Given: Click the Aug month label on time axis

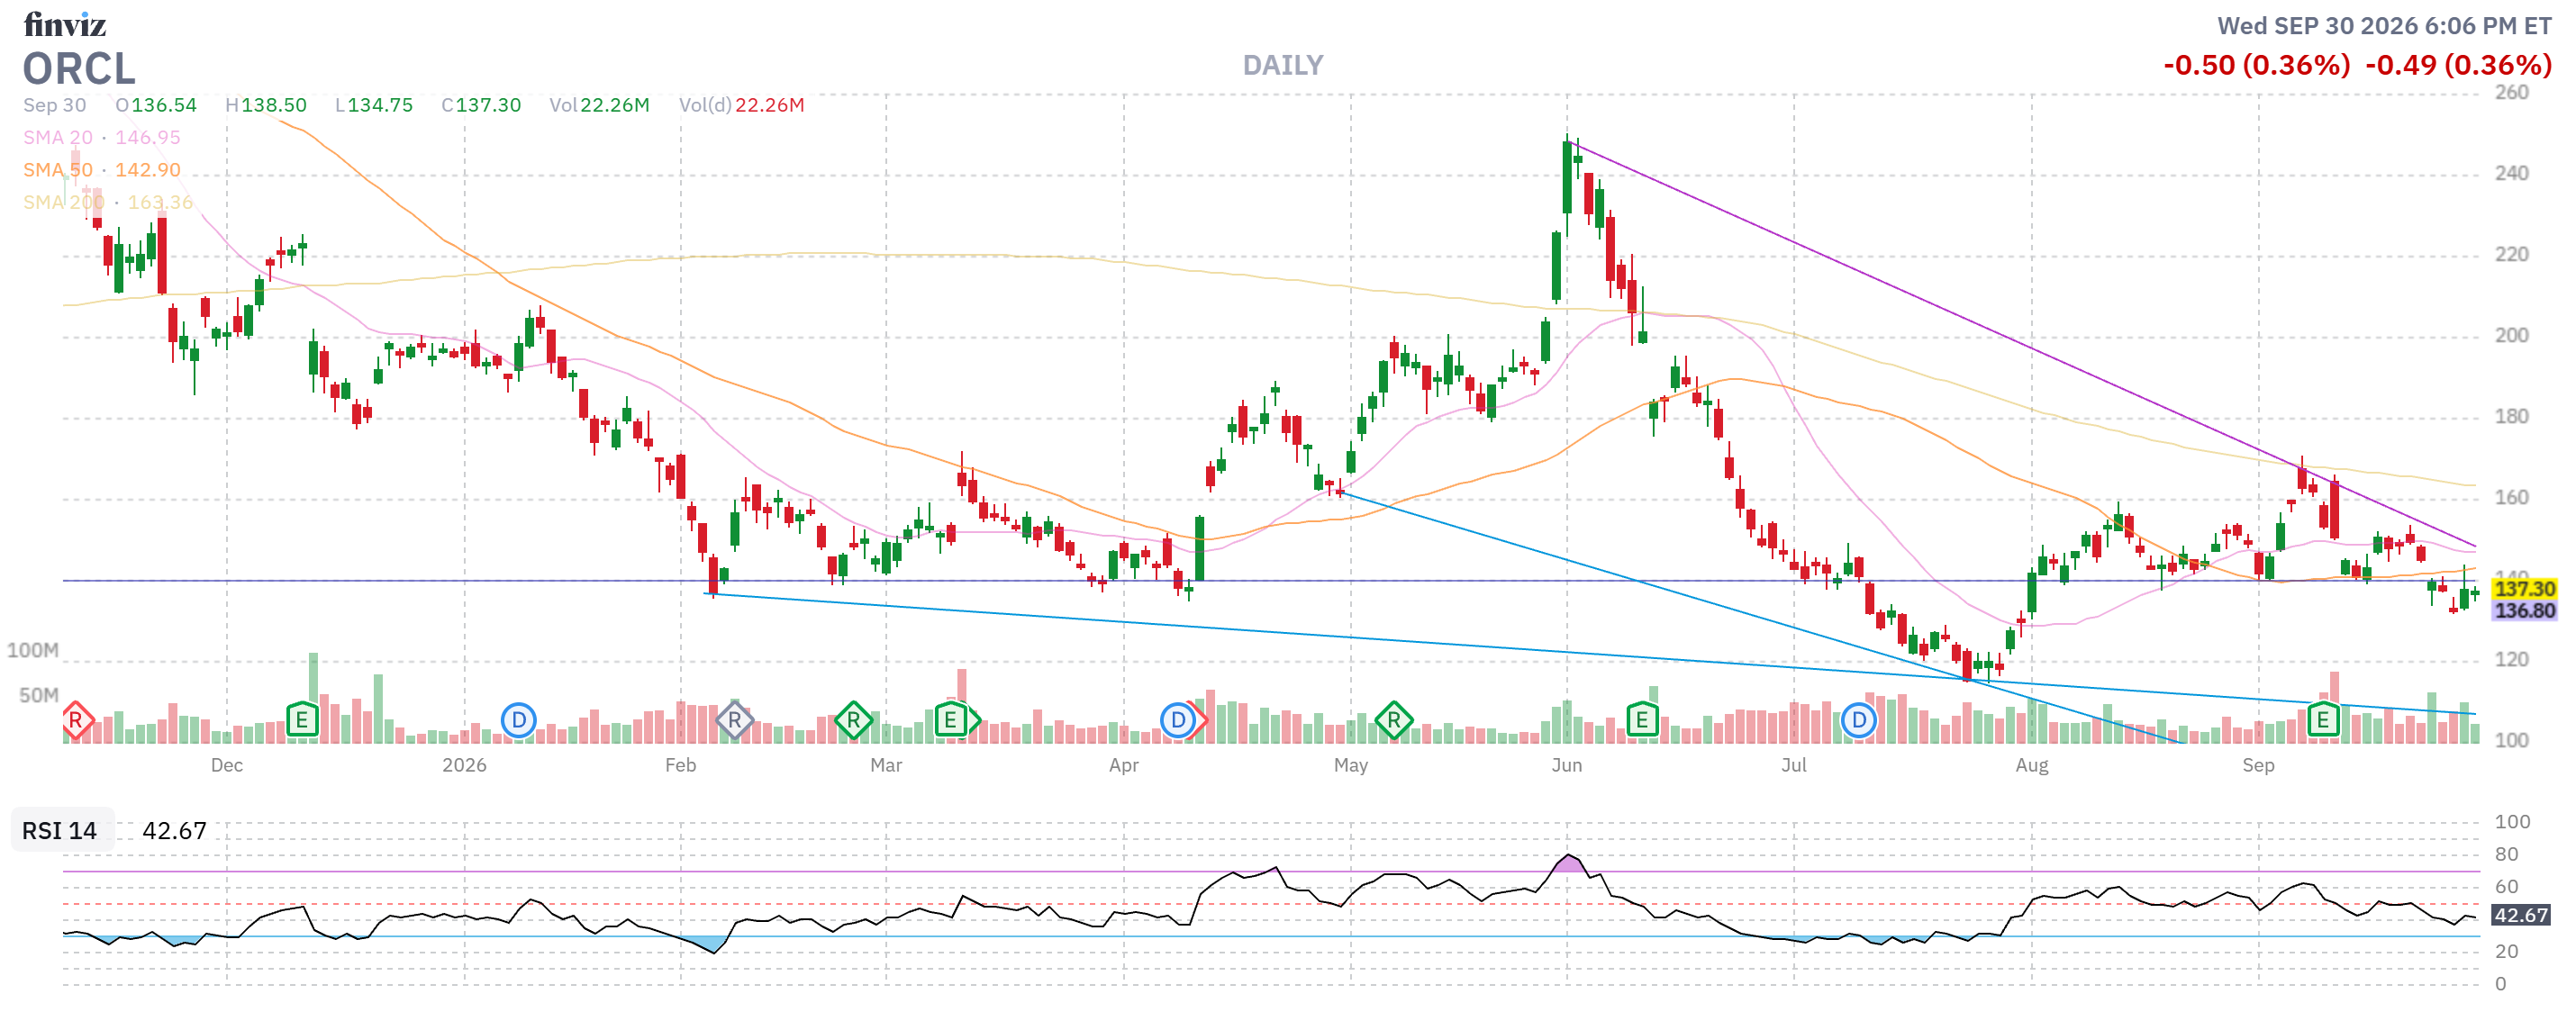Looking at the screenshot, I should point(2031,765).
